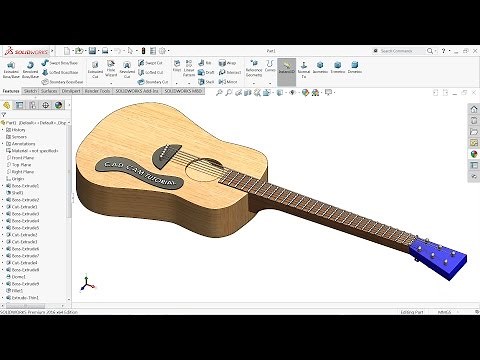Choose the Lofted Cut feature

[x=150, y=72]
